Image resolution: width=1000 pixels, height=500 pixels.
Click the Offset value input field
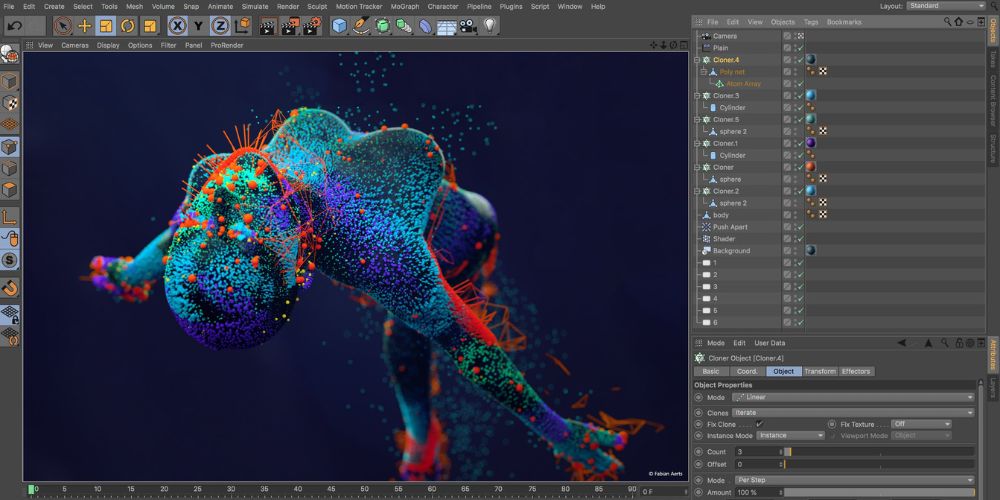point(757,464)
